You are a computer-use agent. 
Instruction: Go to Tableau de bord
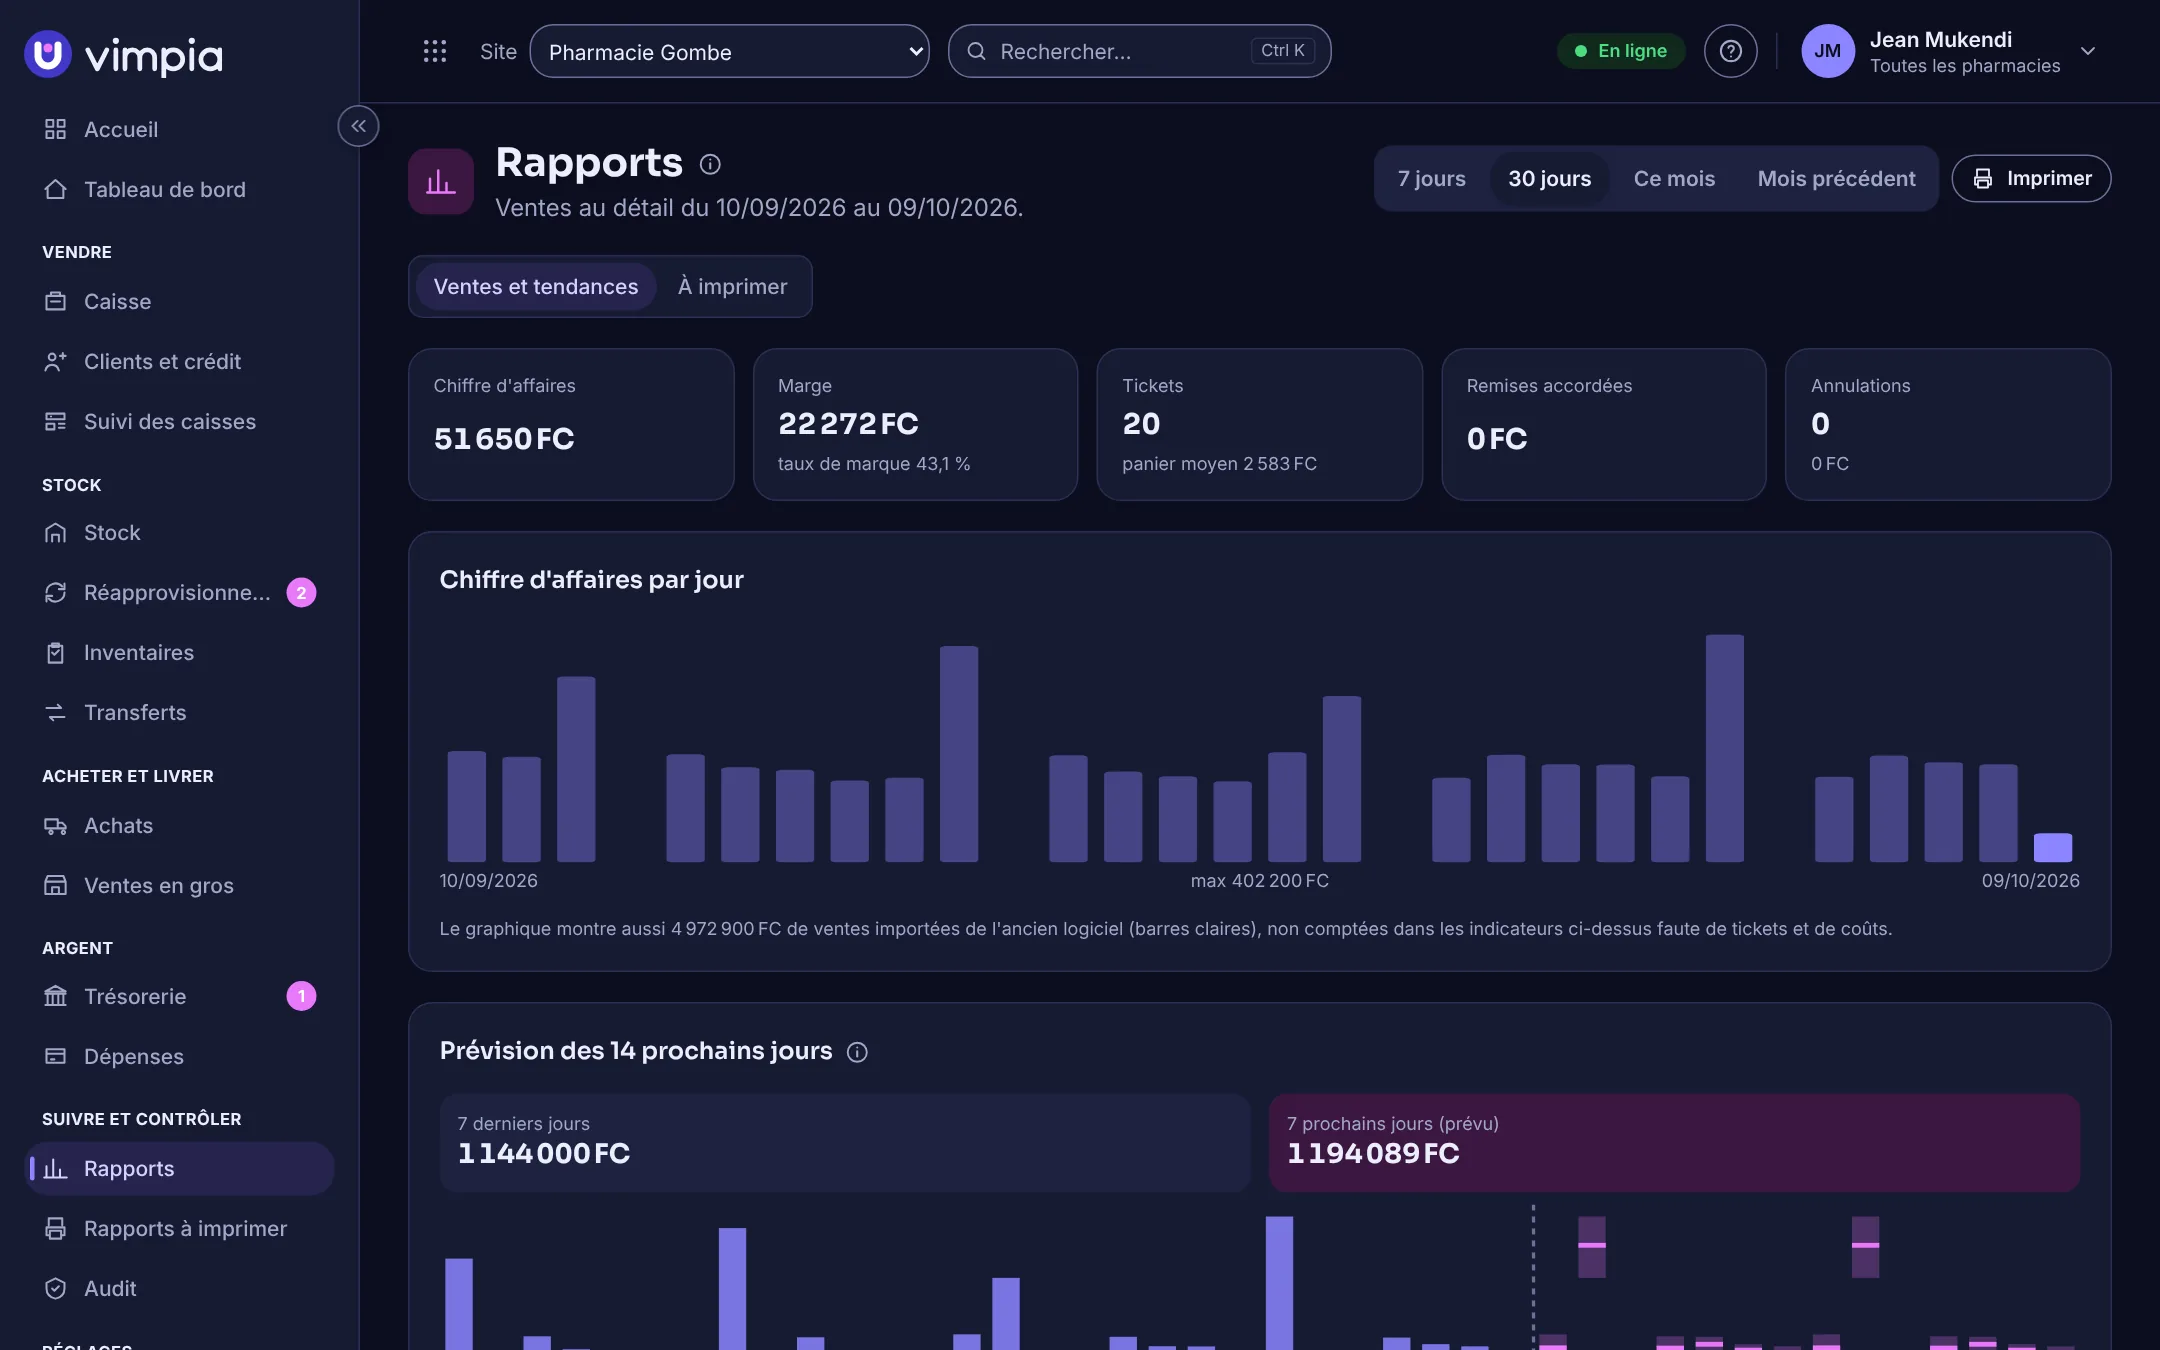coord(179,189)
